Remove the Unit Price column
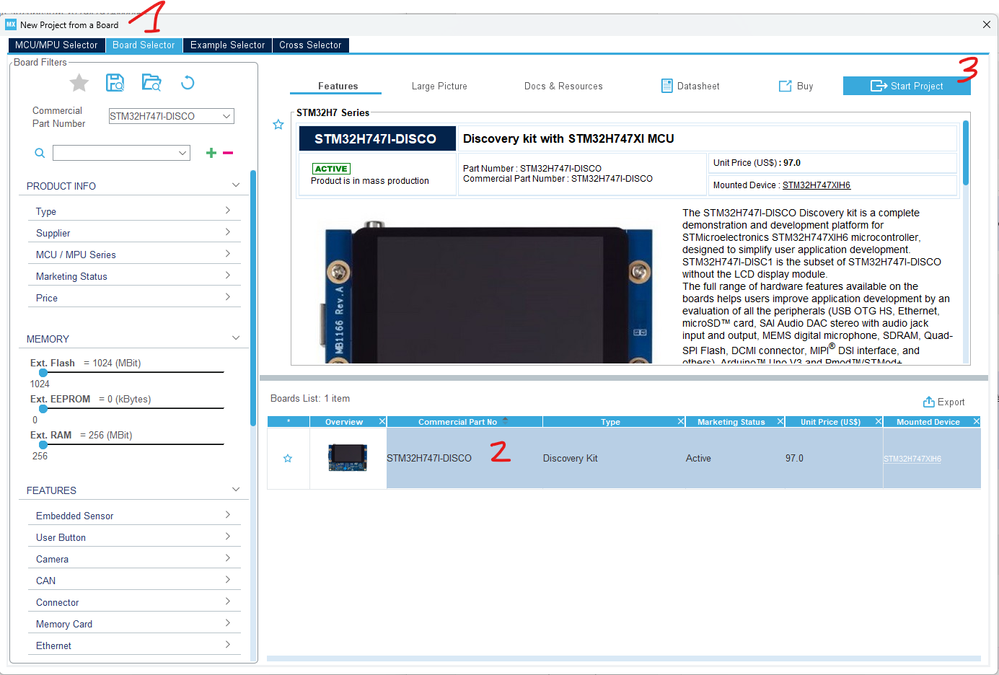Image resolution: width=999 pixels, height=675 pixels. pos(878,421)
